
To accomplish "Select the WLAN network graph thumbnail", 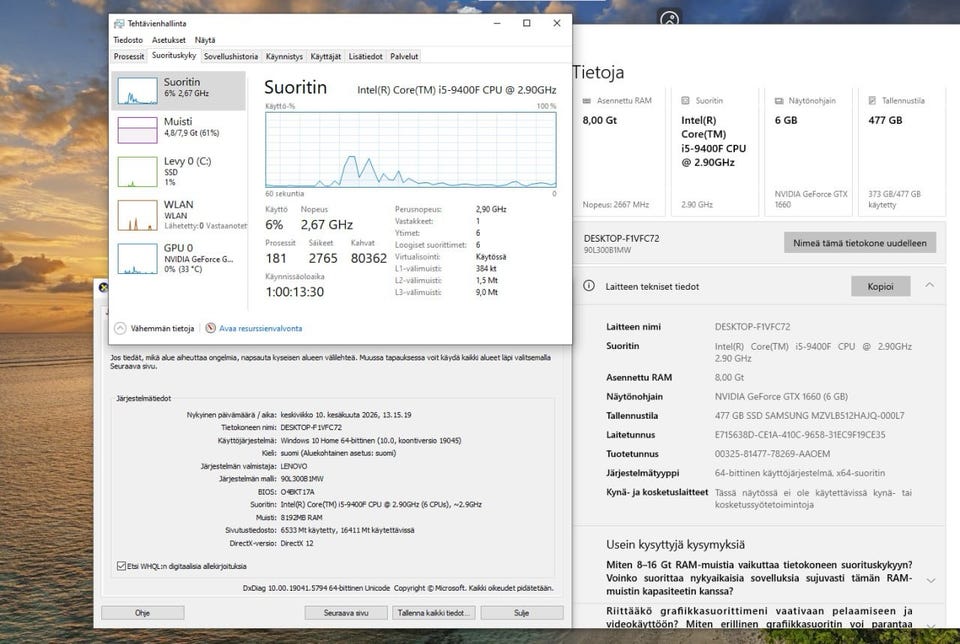I will [137, 215].
